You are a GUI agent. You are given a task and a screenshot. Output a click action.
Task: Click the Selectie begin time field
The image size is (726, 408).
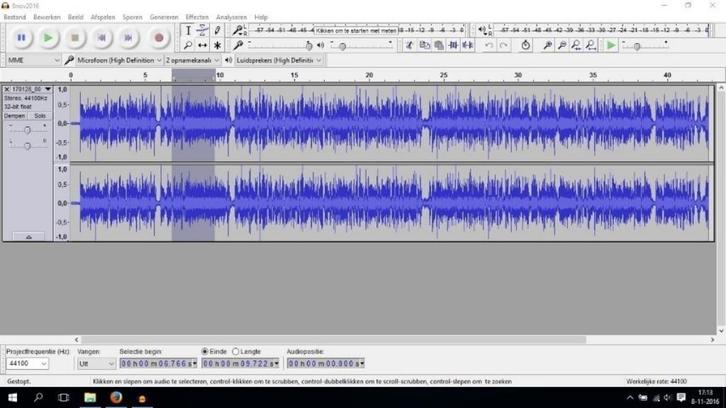[x=156, y=364]
